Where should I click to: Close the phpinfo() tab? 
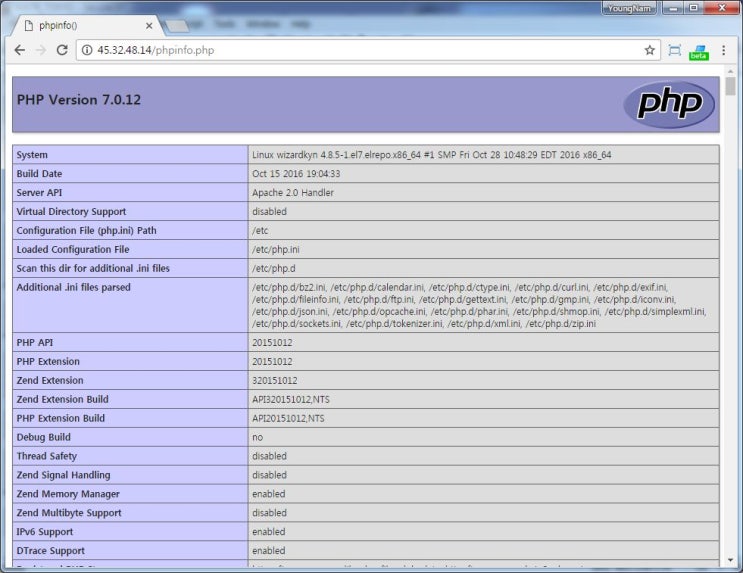pos(149,26)
